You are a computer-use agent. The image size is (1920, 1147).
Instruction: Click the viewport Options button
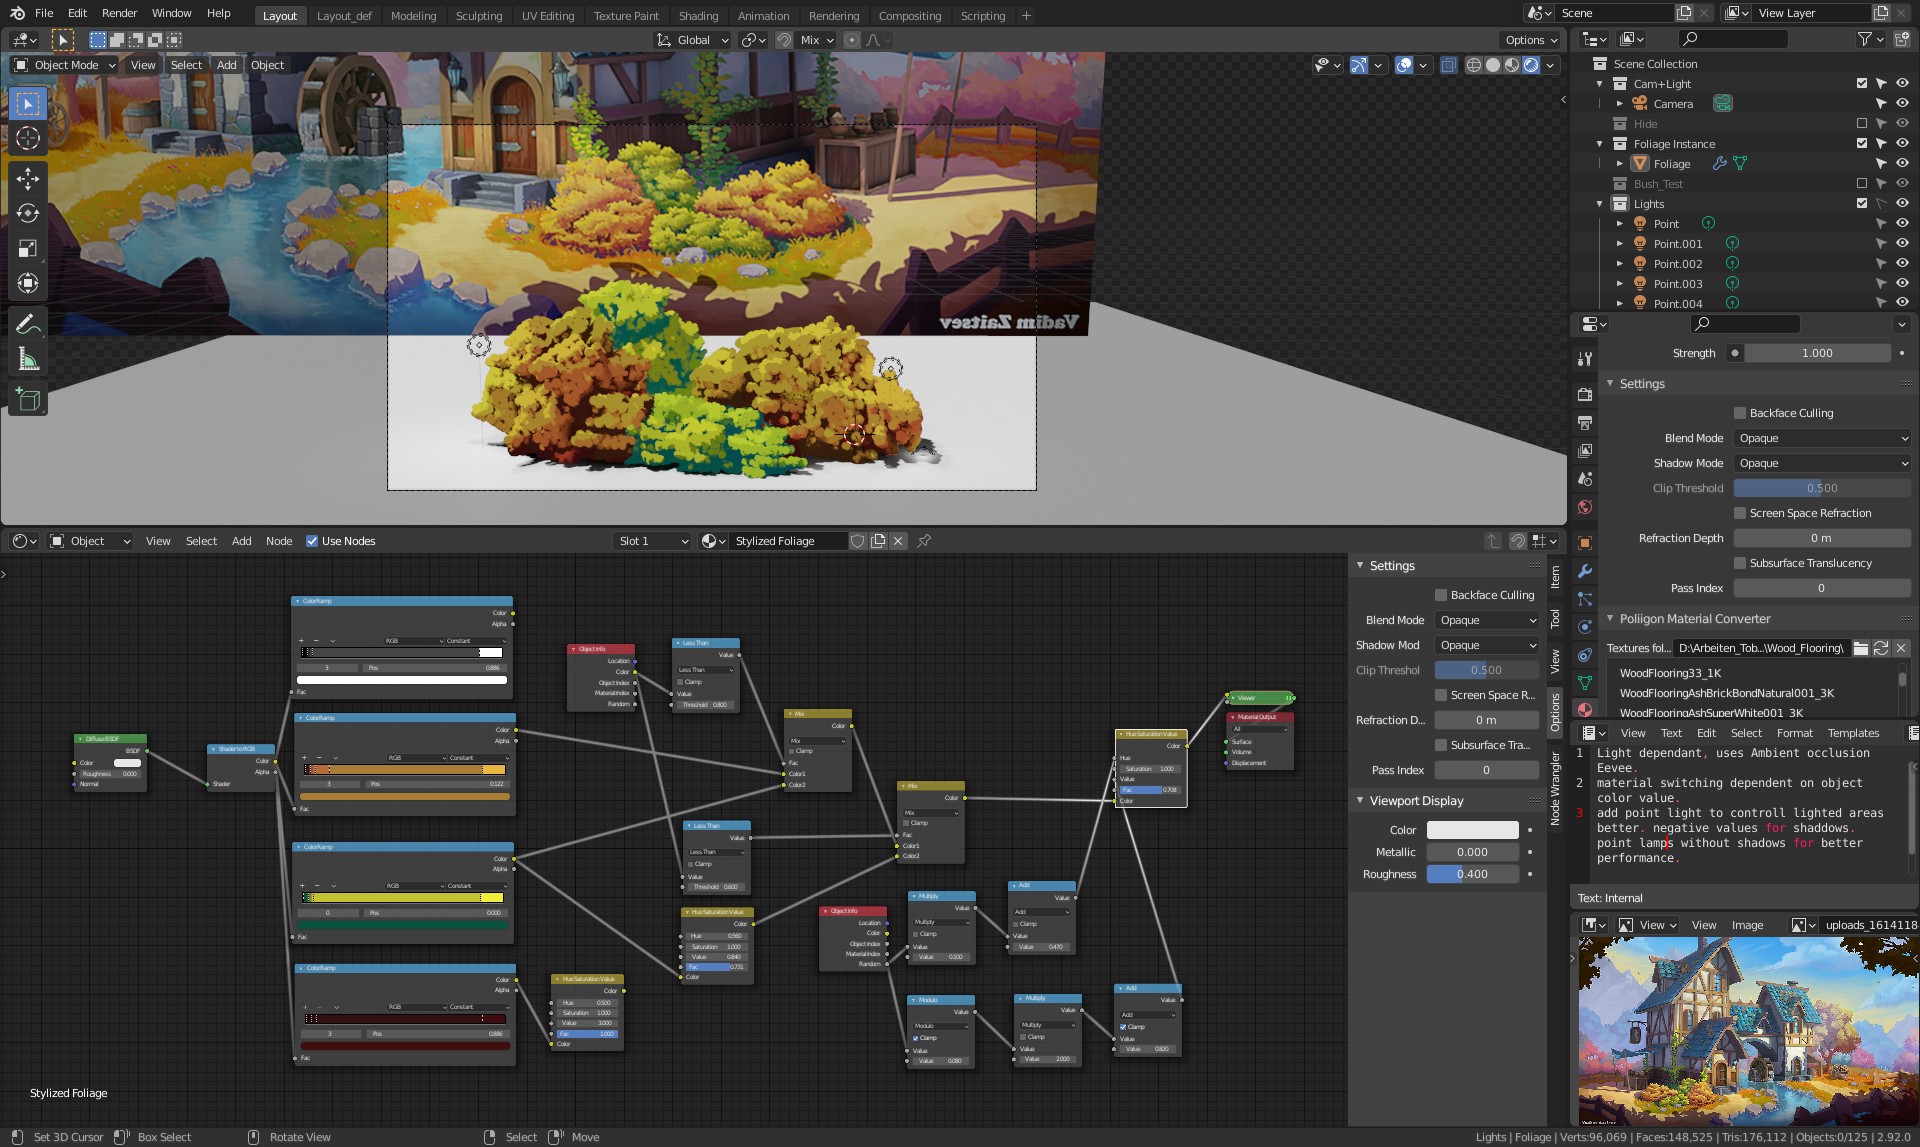point(1531,40)
